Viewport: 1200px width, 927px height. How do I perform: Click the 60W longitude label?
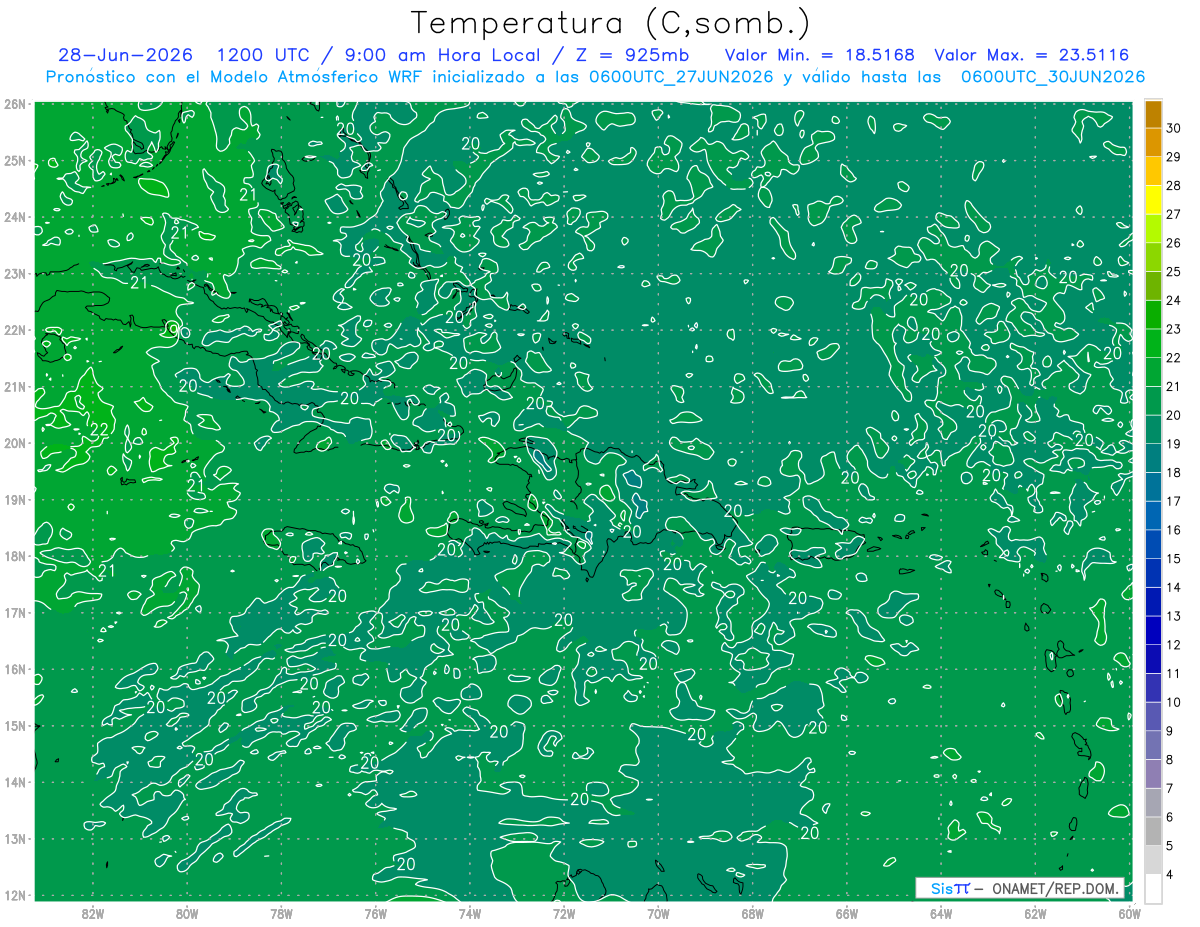[x=1130, y=913]
